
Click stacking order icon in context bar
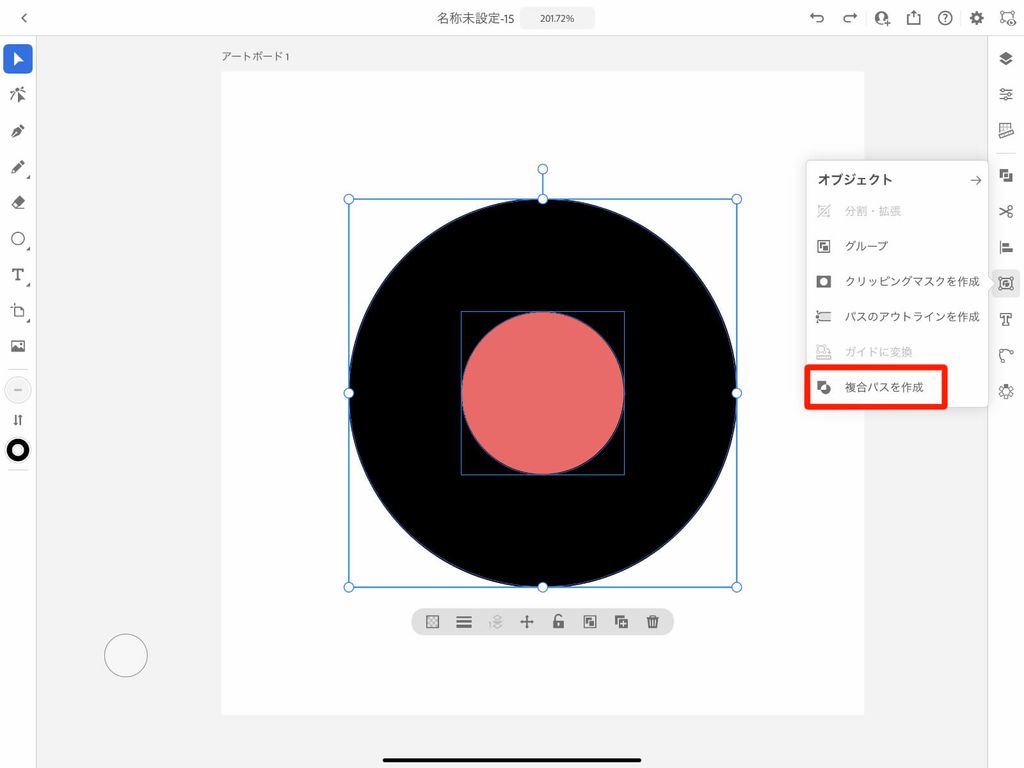[x=495, y=622]
